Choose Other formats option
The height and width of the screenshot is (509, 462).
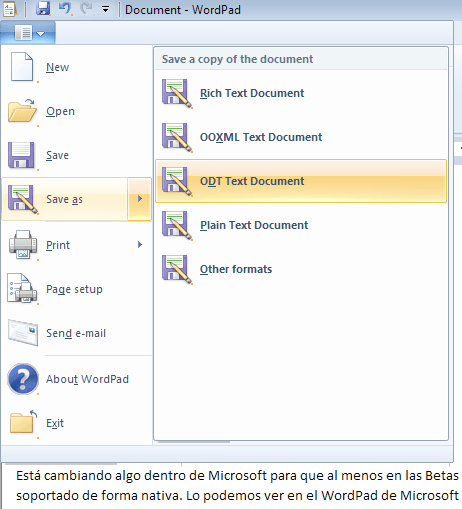click(301, 269)
